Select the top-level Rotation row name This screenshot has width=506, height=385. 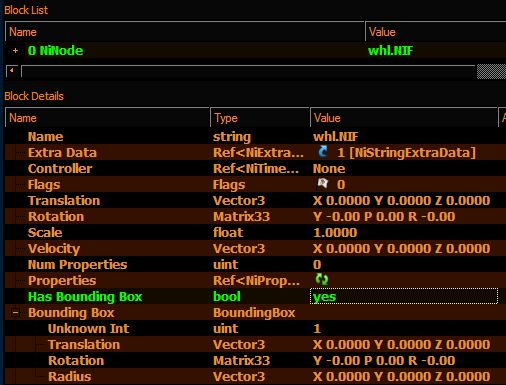point(56,217)
